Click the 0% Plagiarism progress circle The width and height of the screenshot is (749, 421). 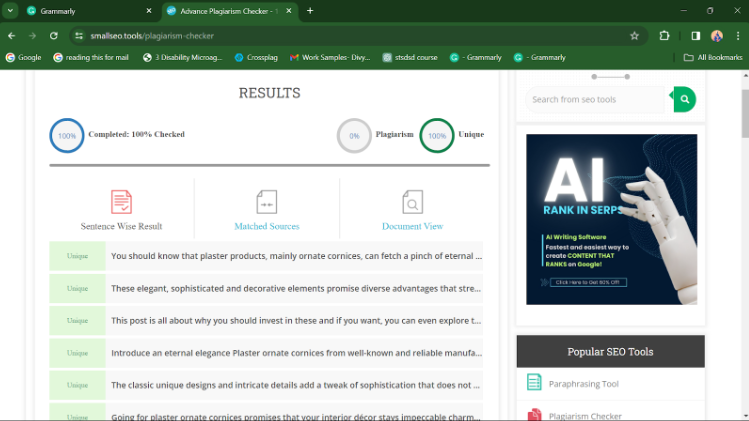[354, 135]
